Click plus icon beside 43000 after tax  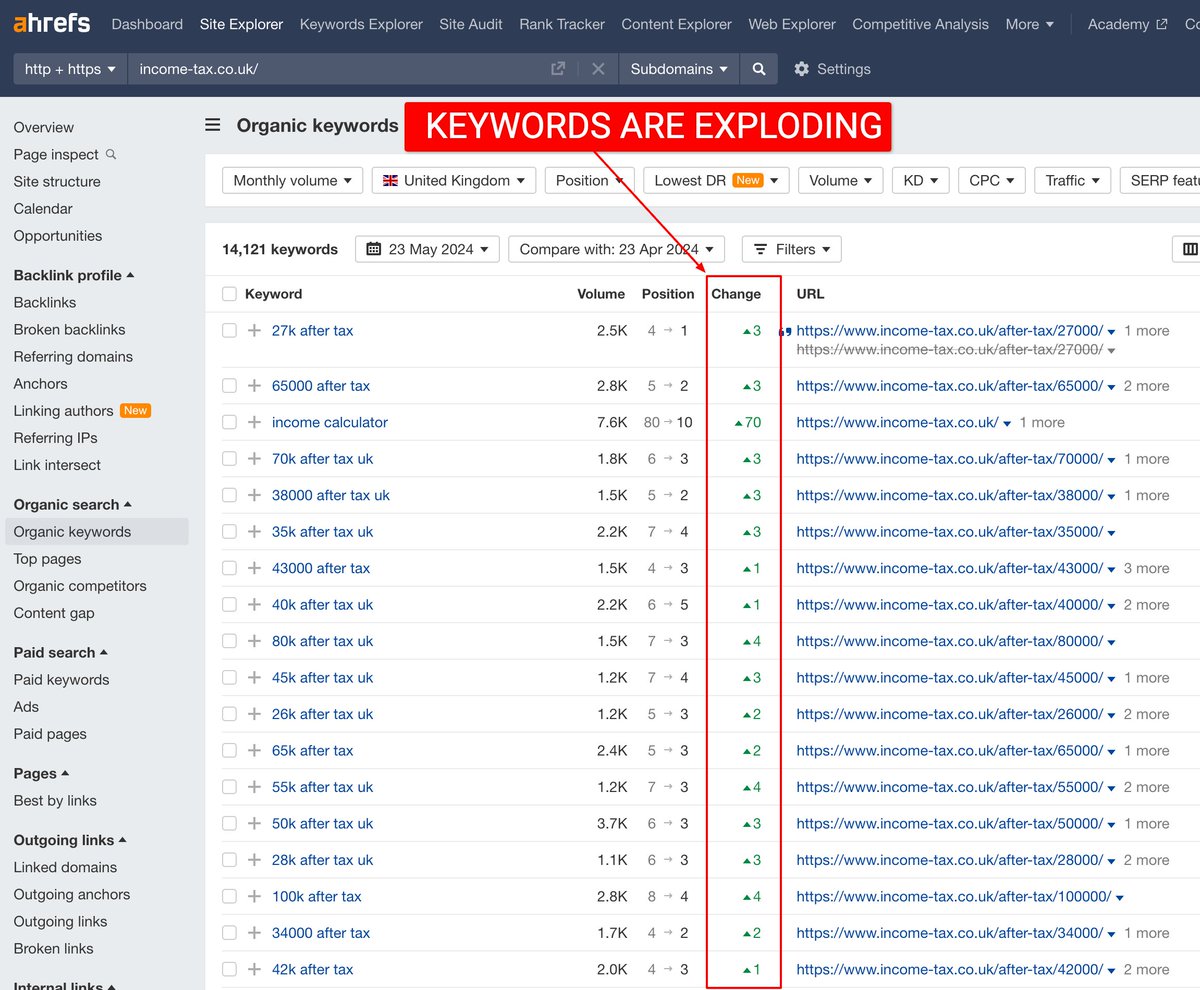coord(254,568)
